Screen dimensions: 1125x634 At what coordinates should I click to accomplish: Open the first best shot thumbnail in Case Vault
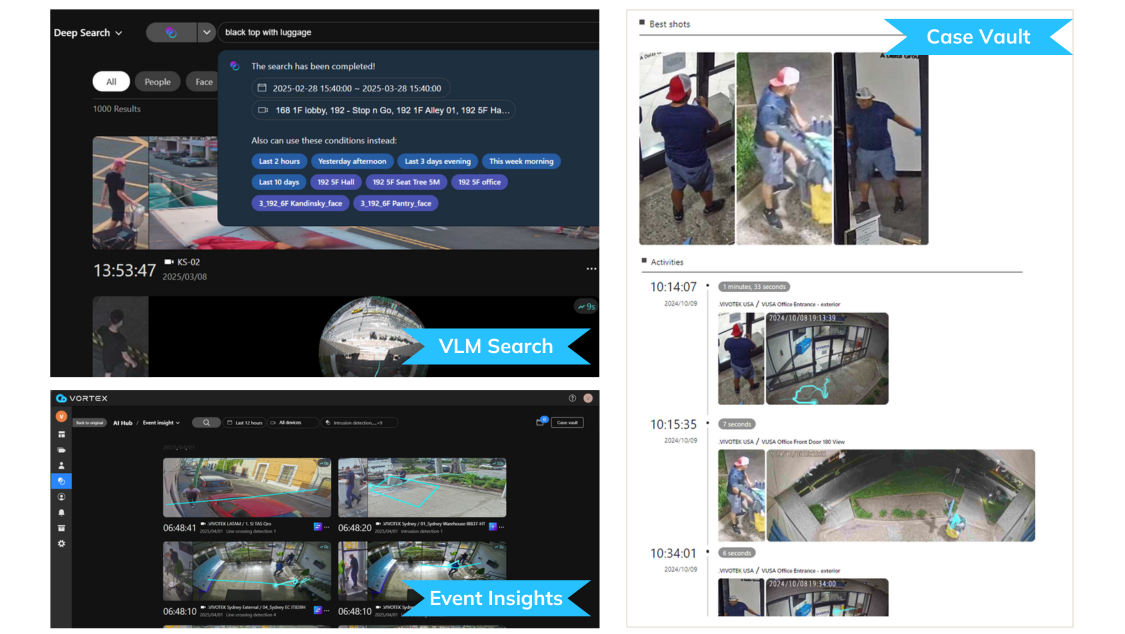click(x=686, y=148)
